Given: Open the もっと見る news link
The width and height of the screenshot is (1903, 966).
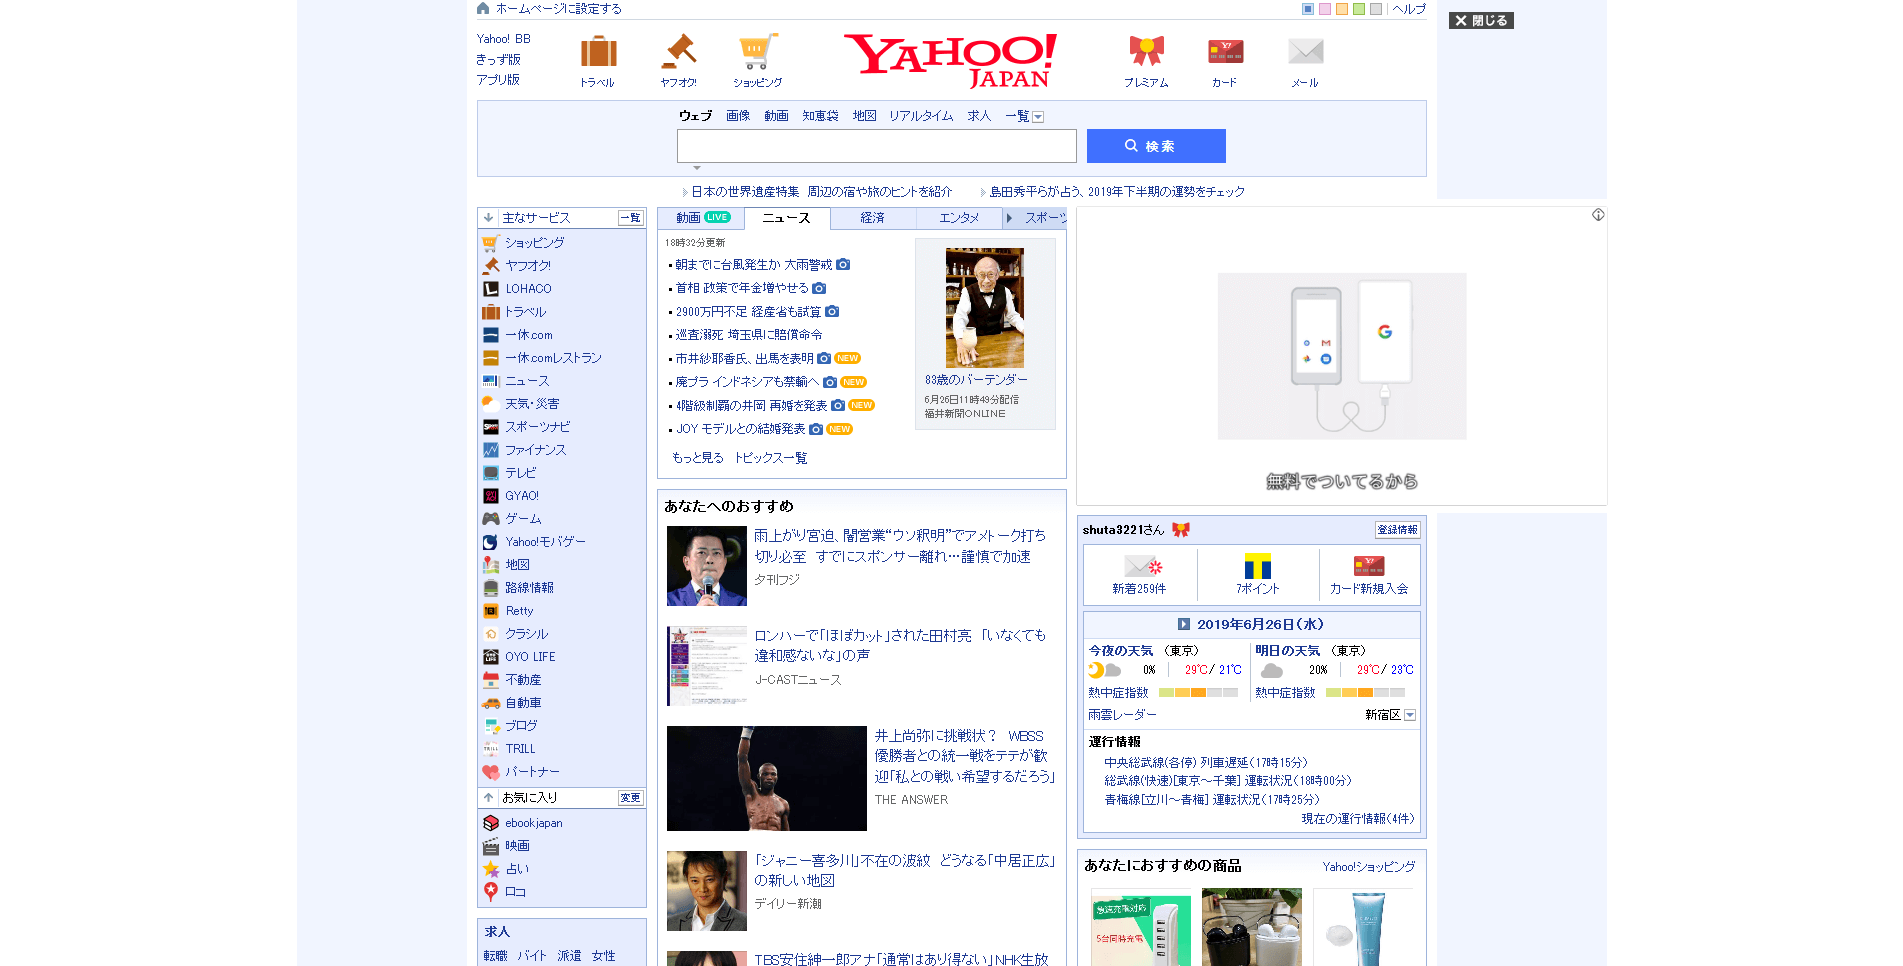Looking at the screenshot, I should (x=698, y=458).
